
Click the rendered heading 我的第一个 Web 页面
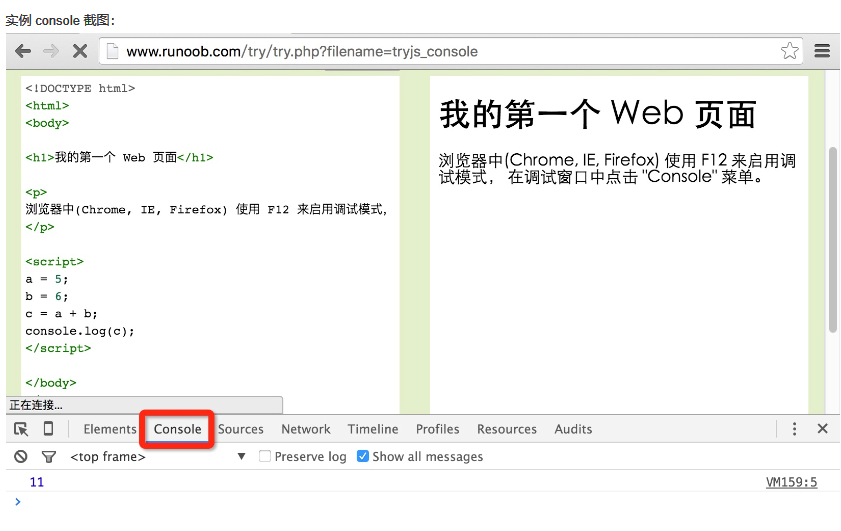click(598, 114)
